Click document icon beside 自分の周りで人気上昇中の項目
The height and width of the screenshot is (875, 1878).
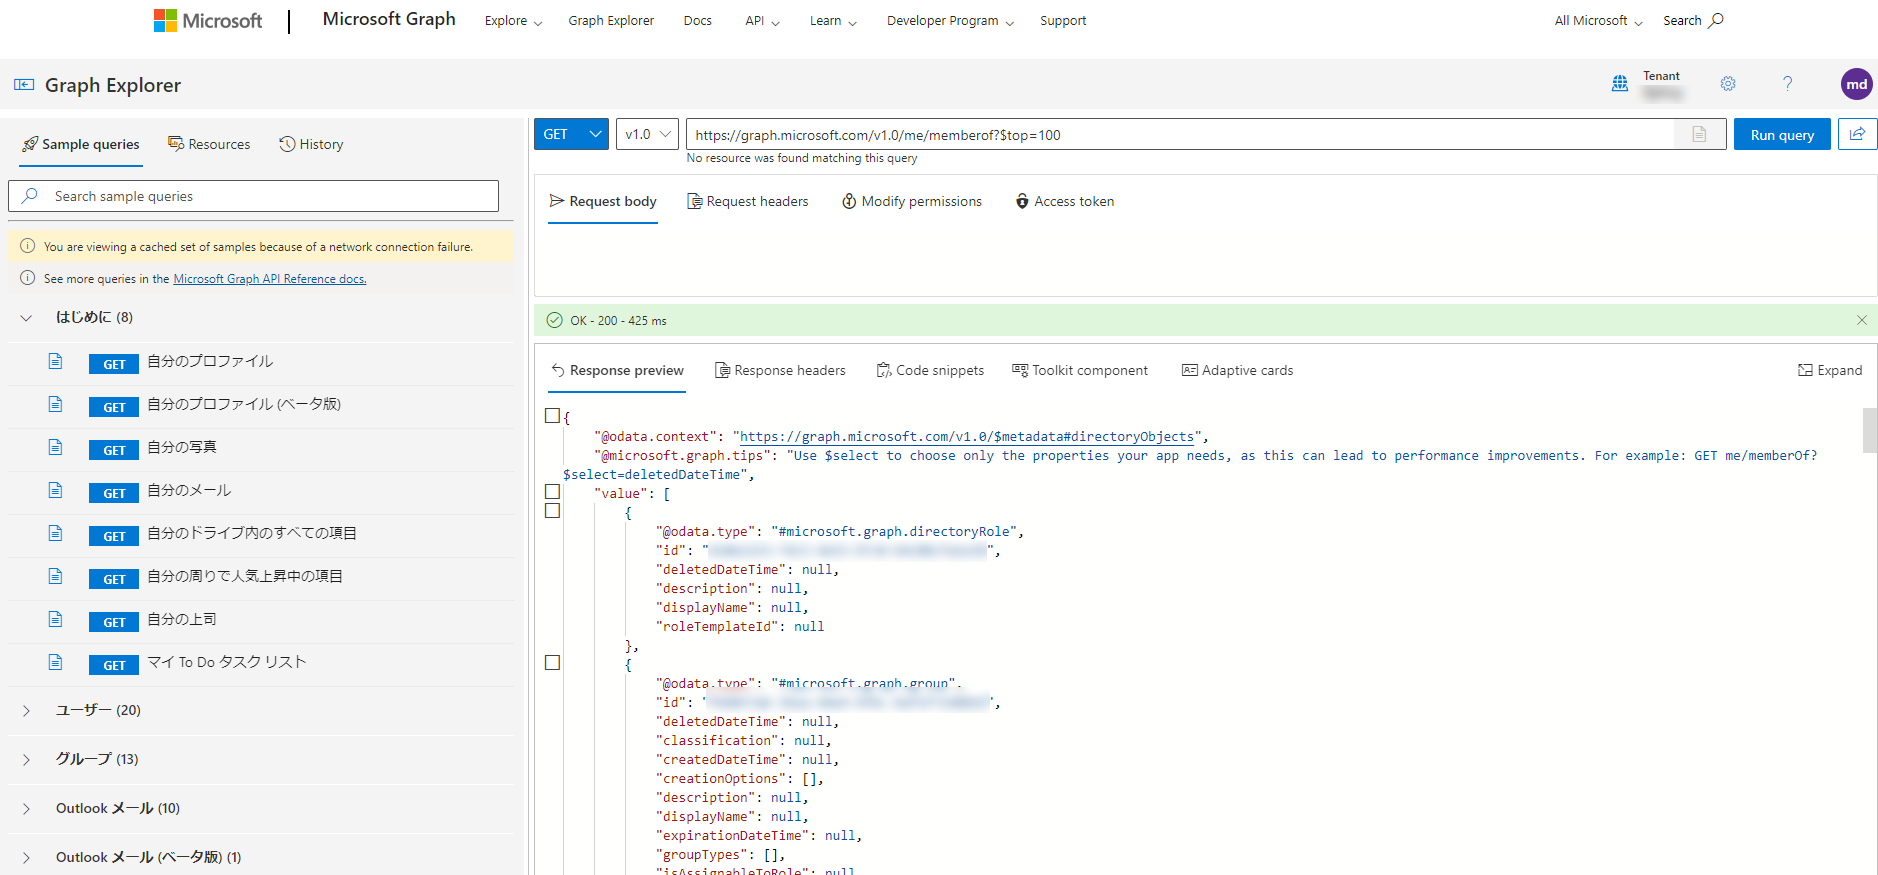(x=56, y=576)
